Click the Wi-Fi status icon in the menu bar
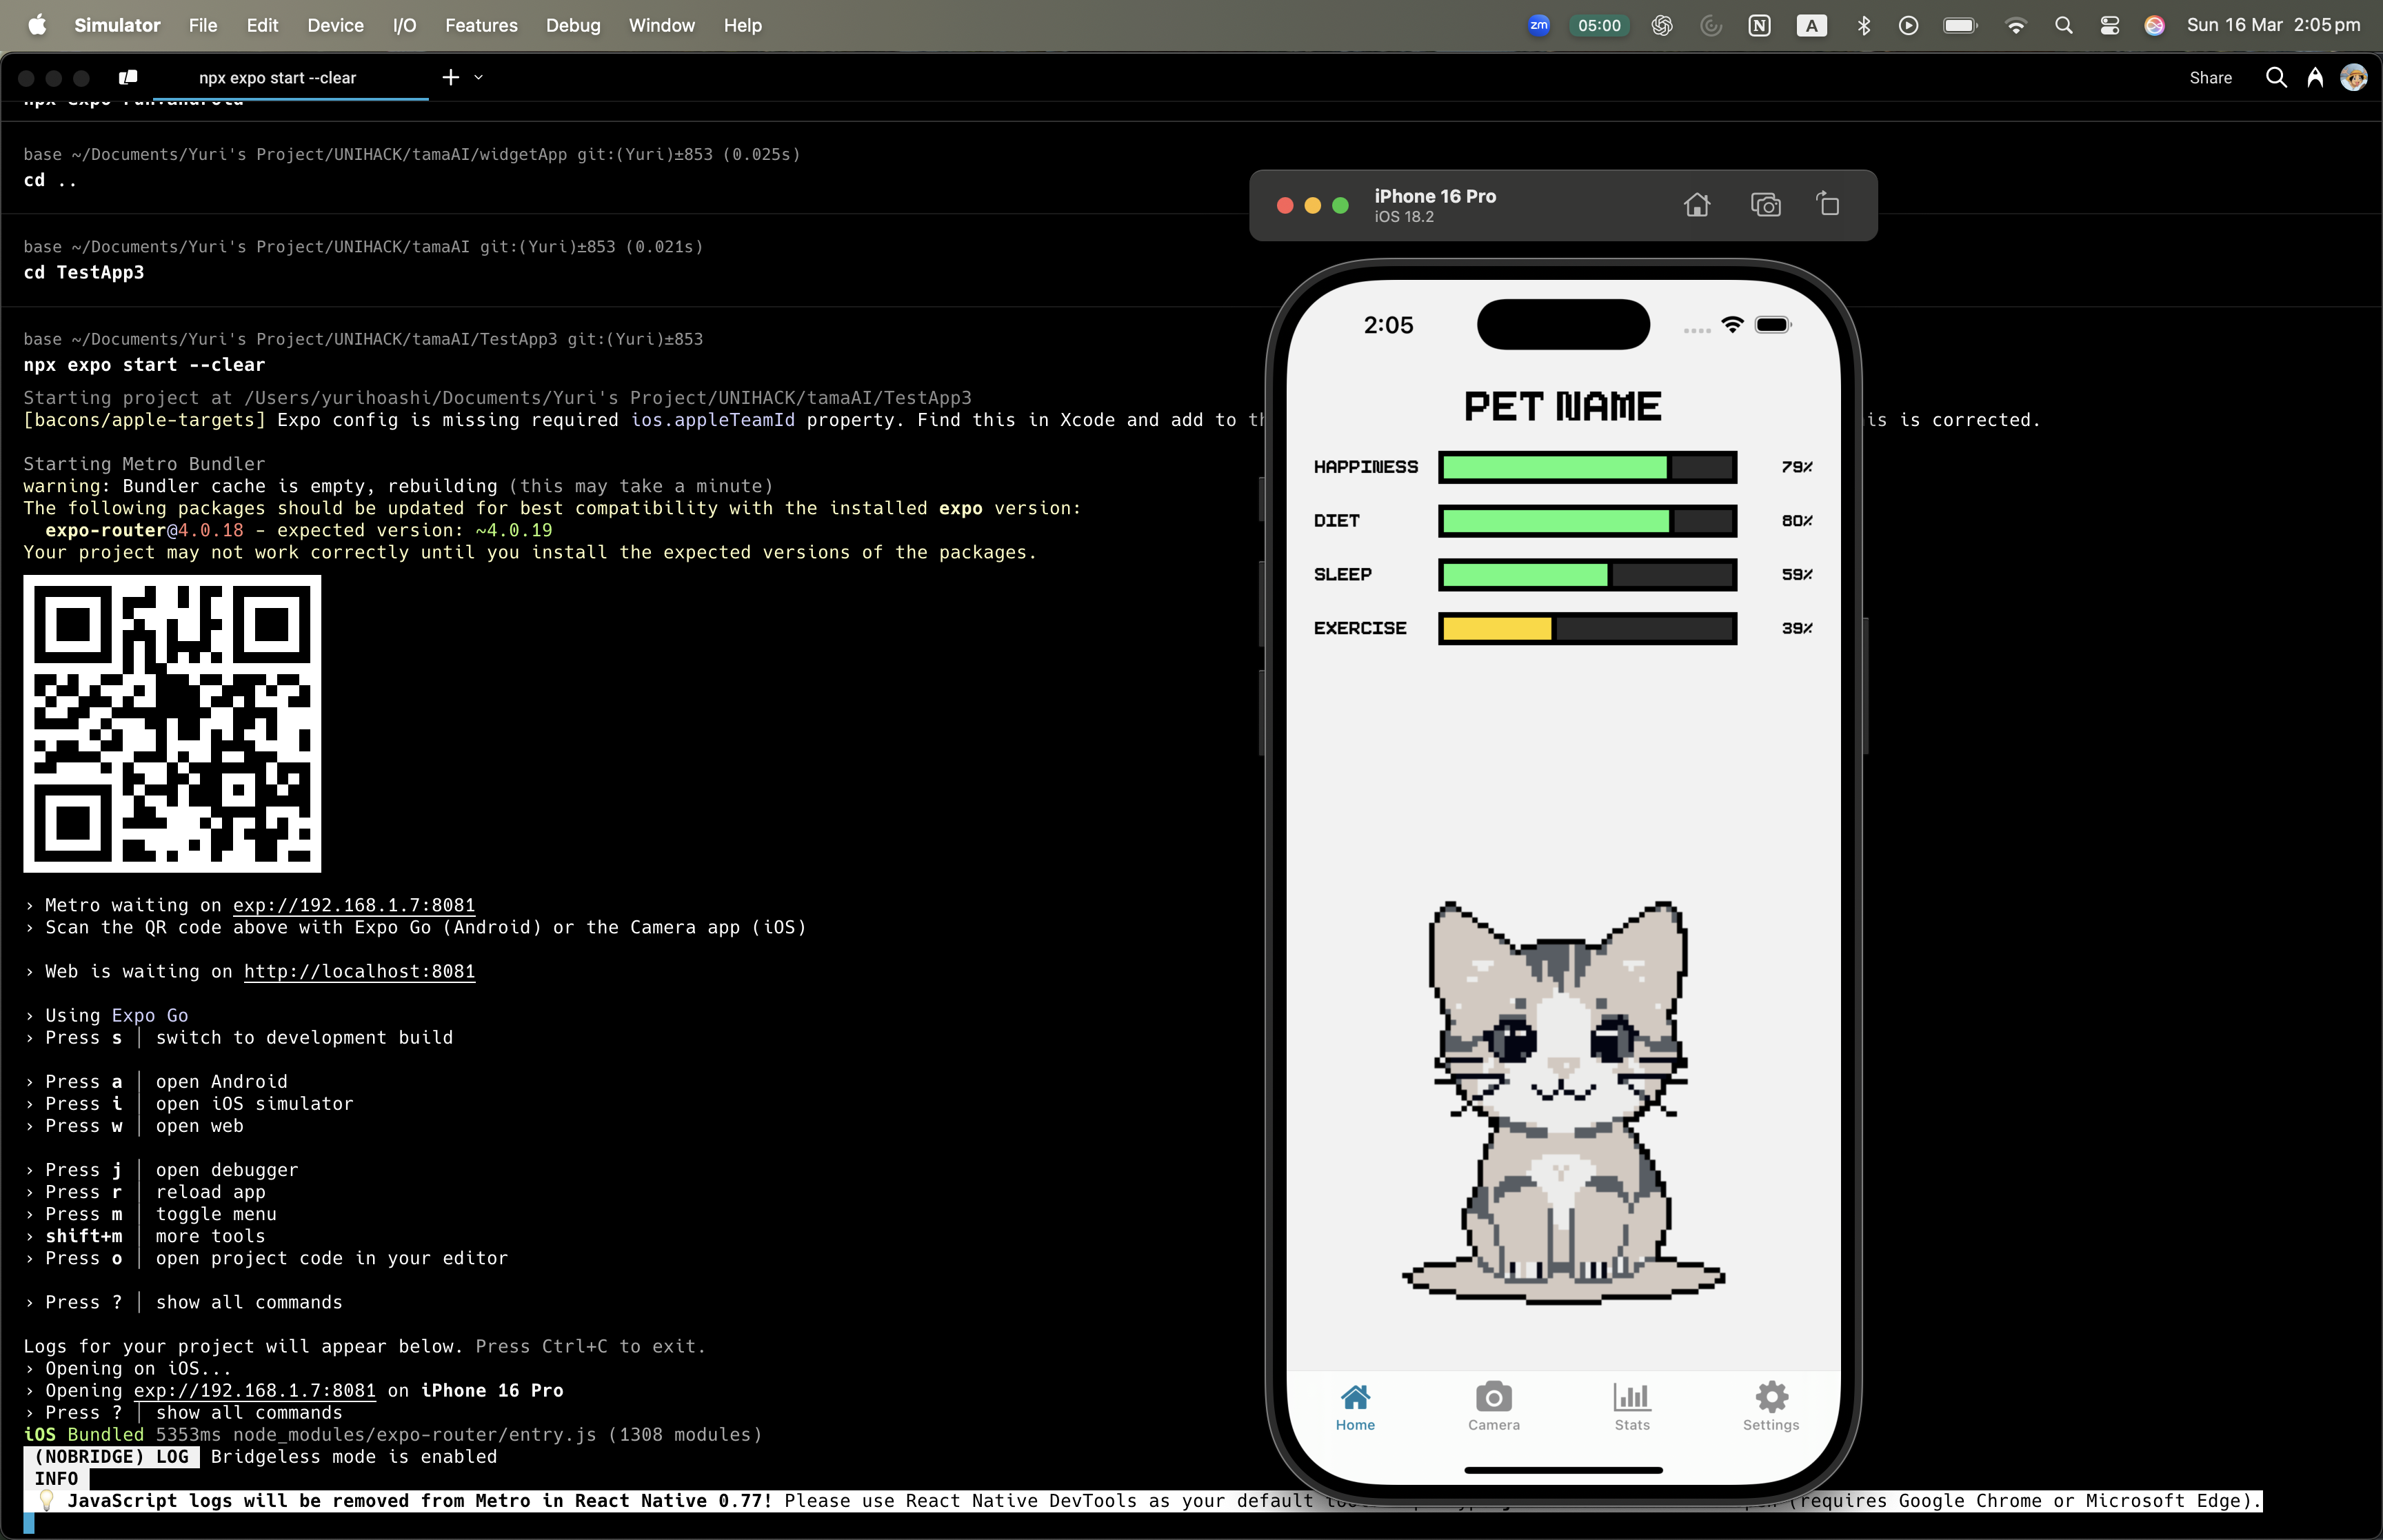The width and height of the screenshot is (2383, 1540). 2015,26
